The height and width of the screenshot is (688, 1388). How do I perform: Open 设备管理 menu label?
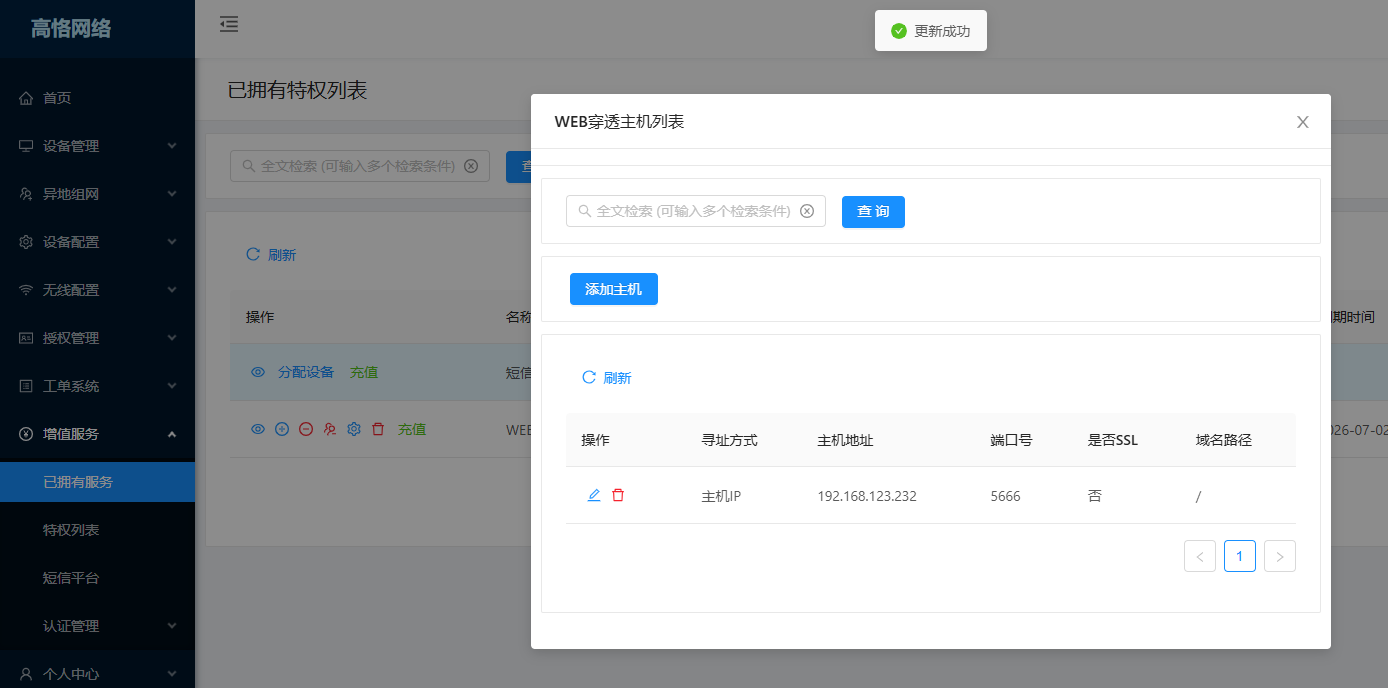71,146
